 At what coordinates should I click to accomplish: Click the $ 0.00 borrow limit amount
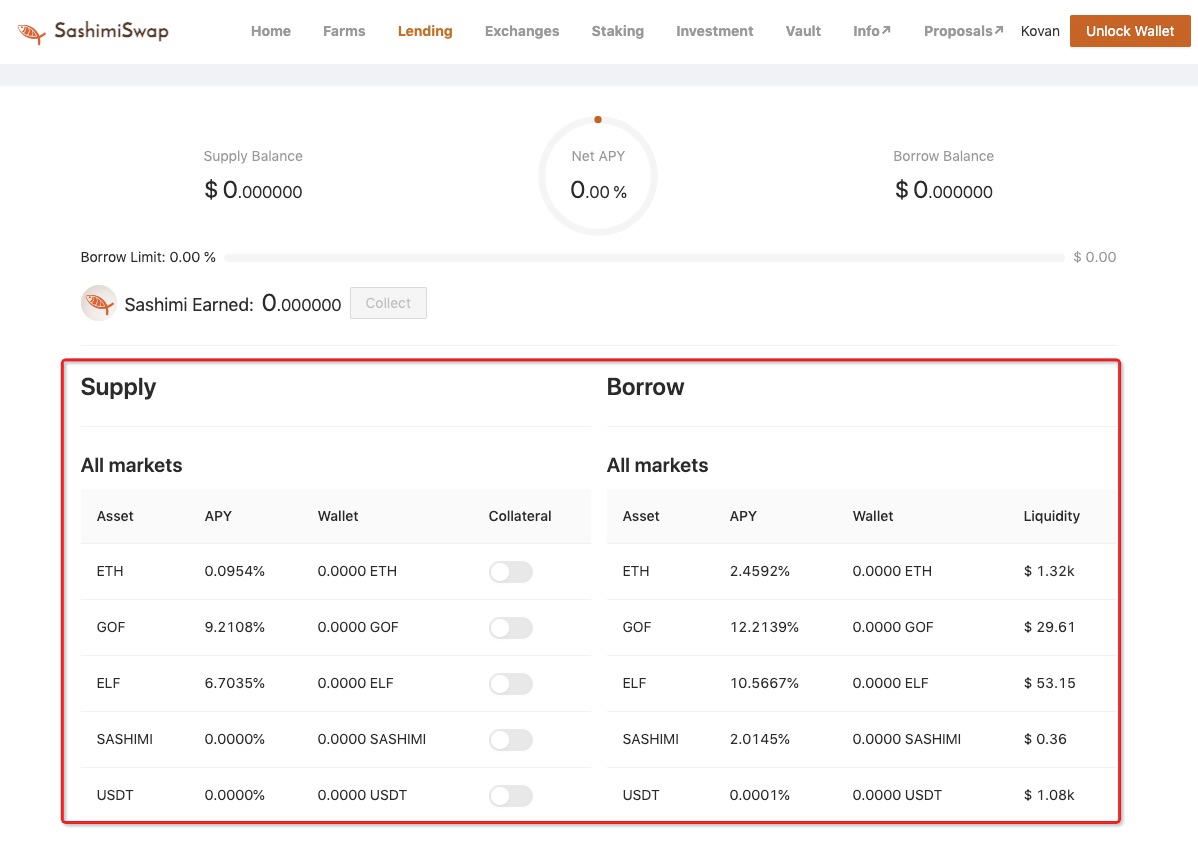(x=1095, y=257)
